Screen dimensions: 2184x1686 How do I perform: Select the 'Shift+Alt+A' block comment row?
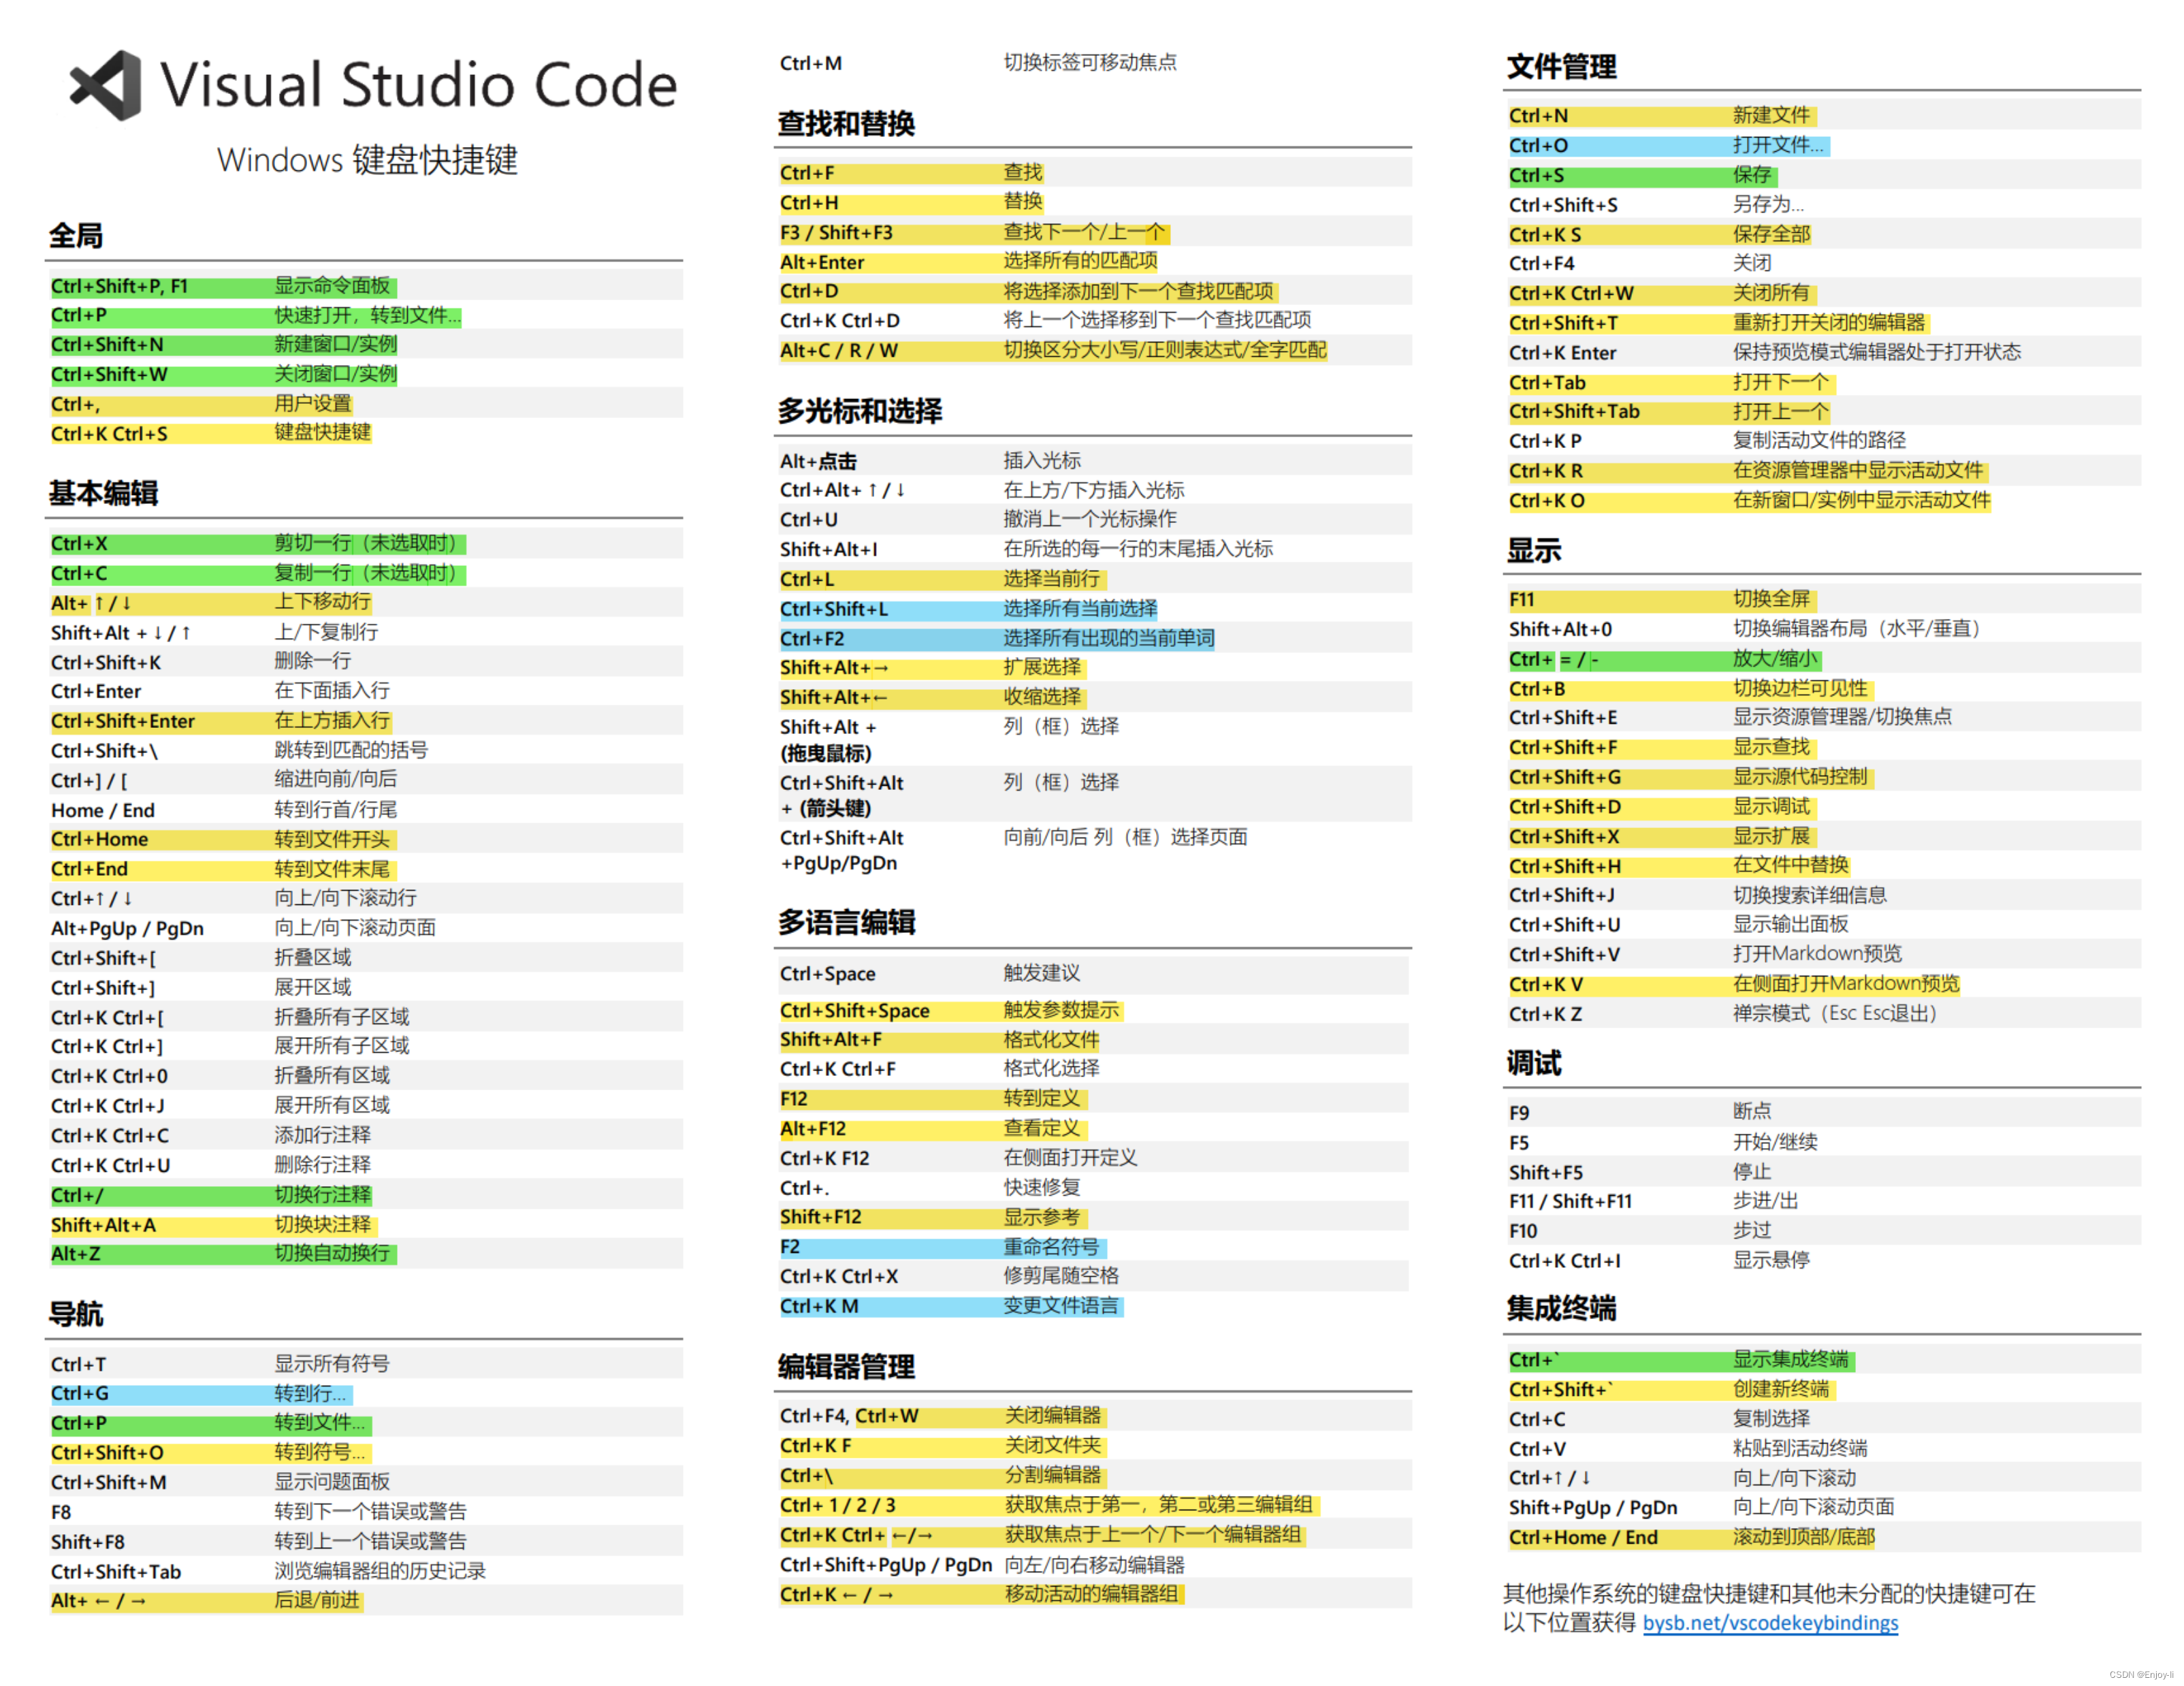point(366,1225)
